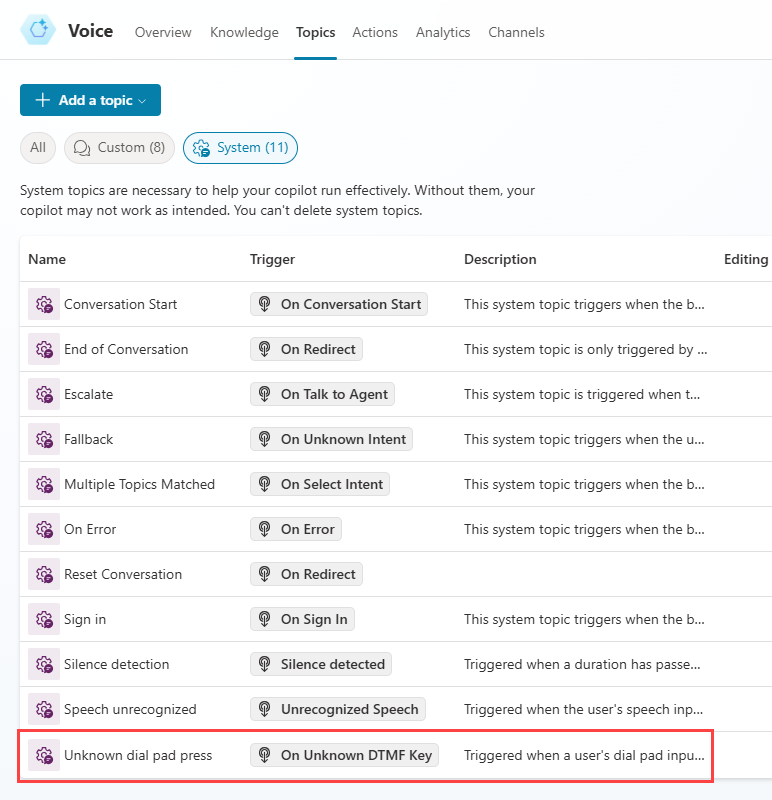Click the On Sign In trigger badge
Image resolution: width=772 pixels, height=800 pixels.
coord(302,619)
